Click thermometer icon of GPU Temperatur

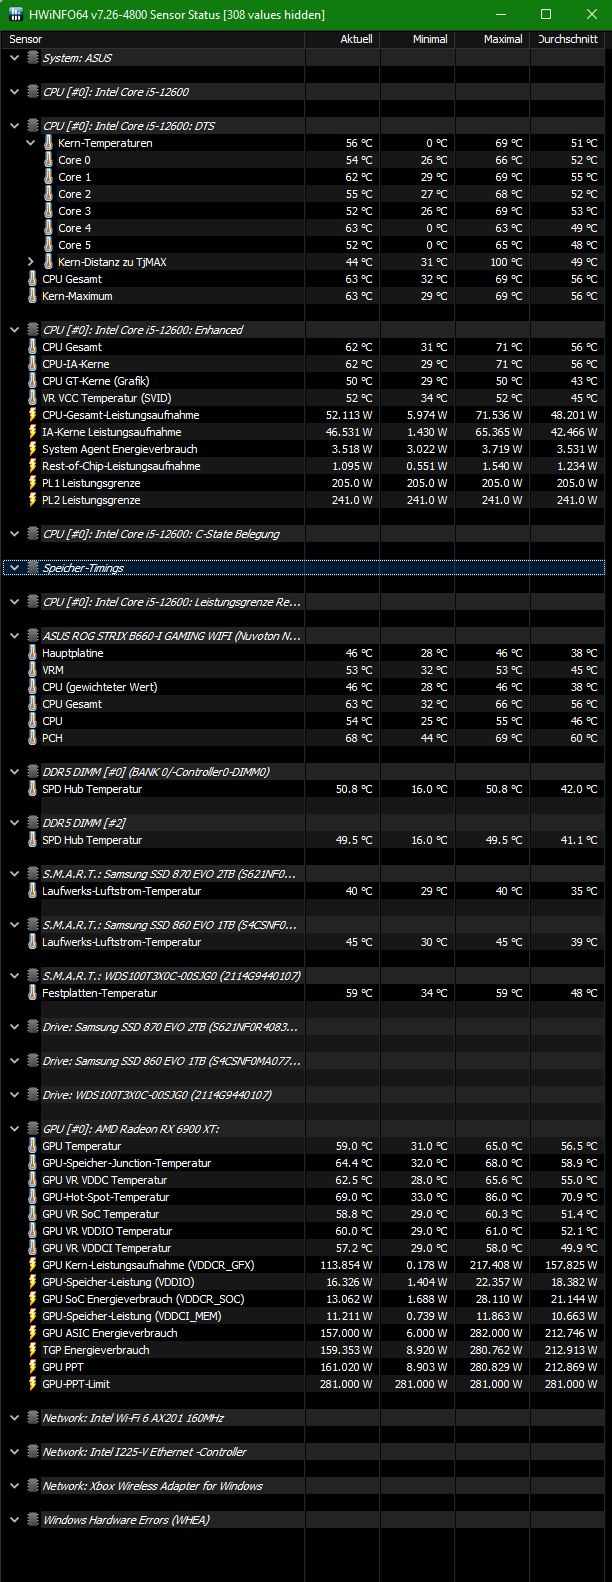(33, 1146)
